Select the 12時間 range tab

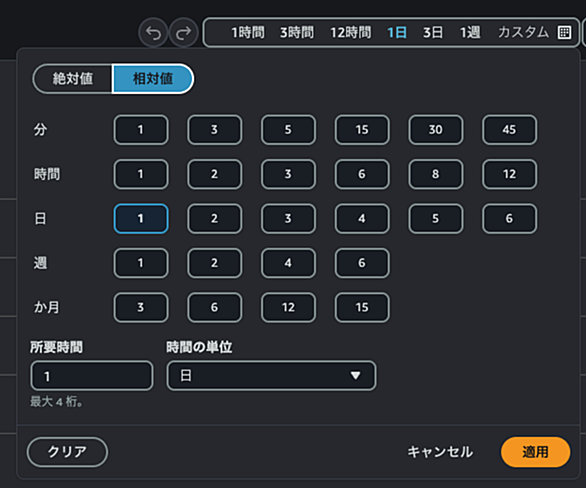point(351,33)
